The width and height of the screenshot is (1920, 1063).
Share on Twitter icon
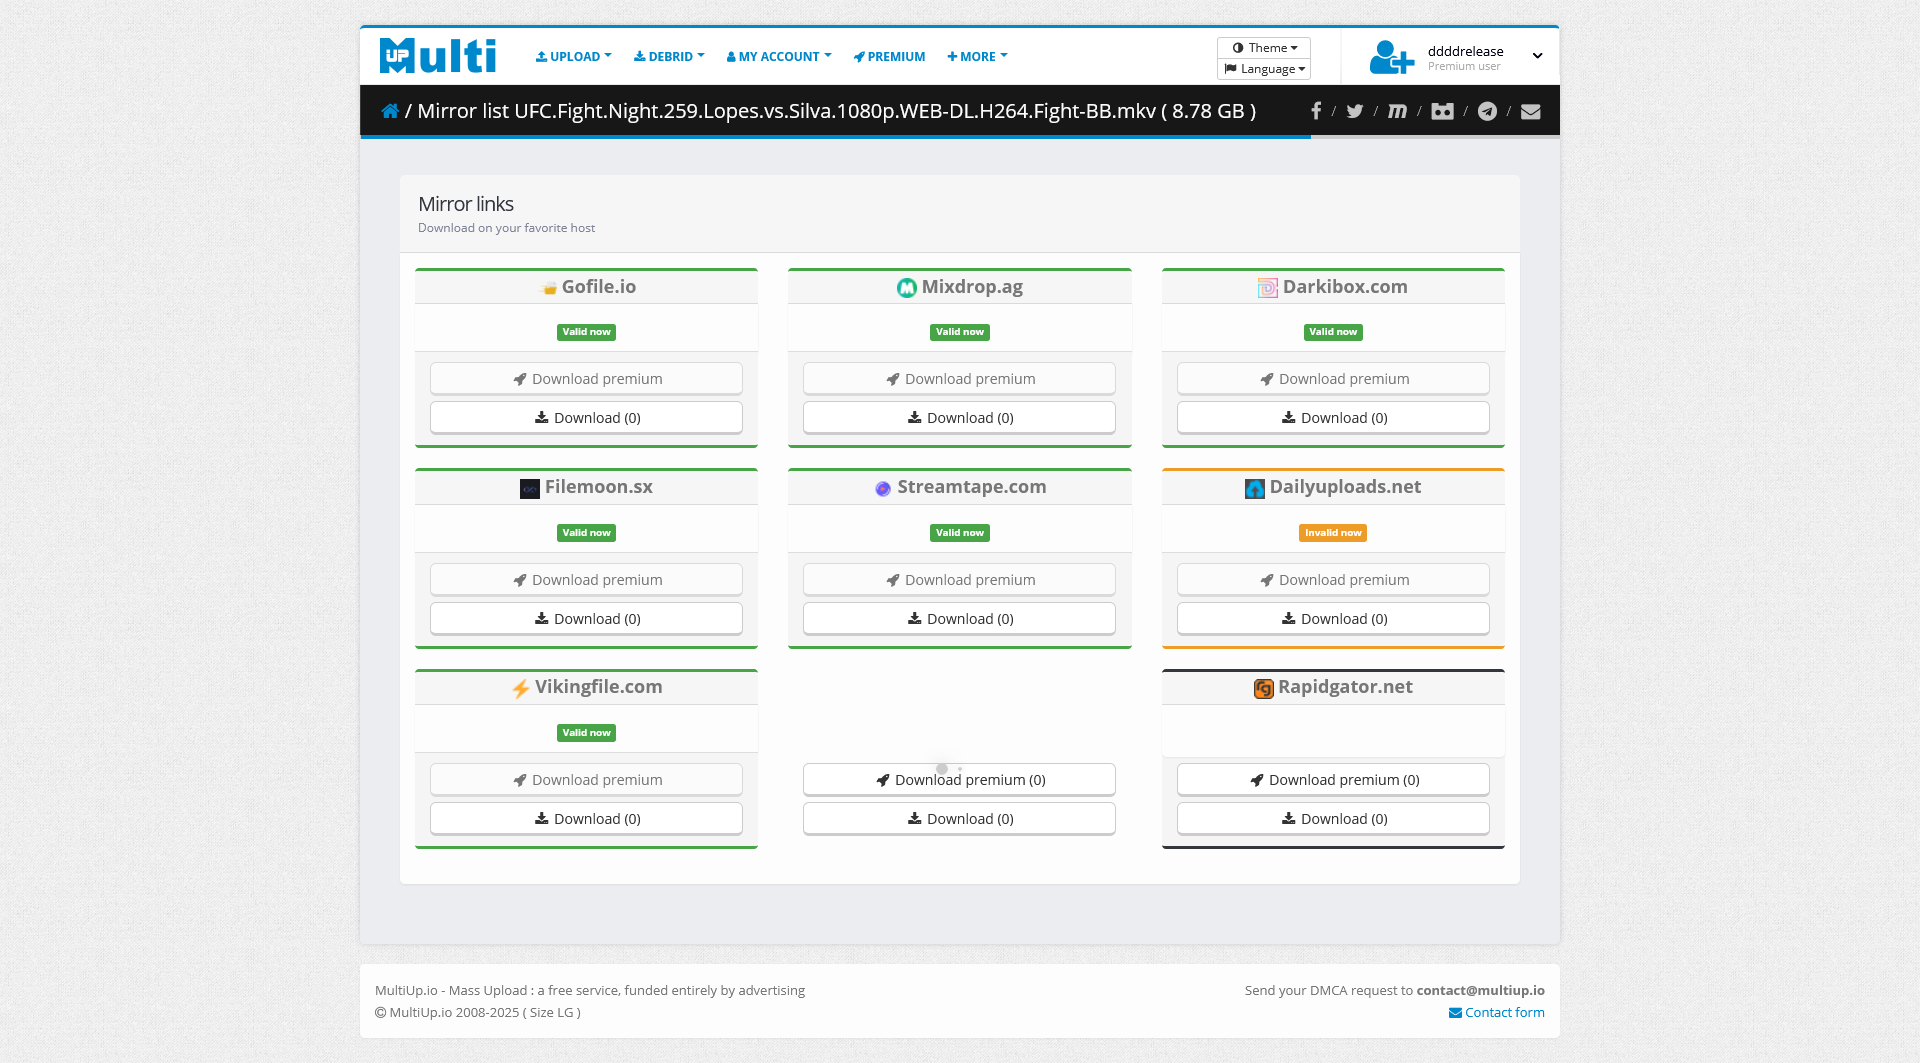point(1354,111)
